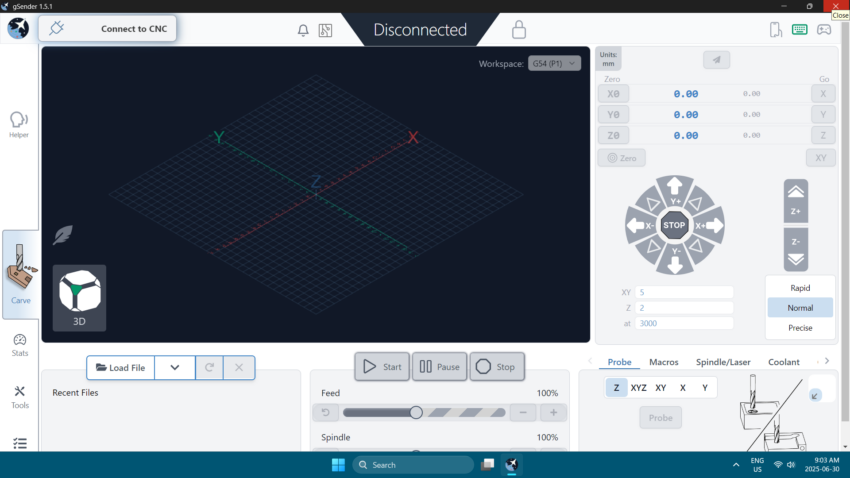Click the reload file icon
The image size is (850, 478).
tap(209, 367)
